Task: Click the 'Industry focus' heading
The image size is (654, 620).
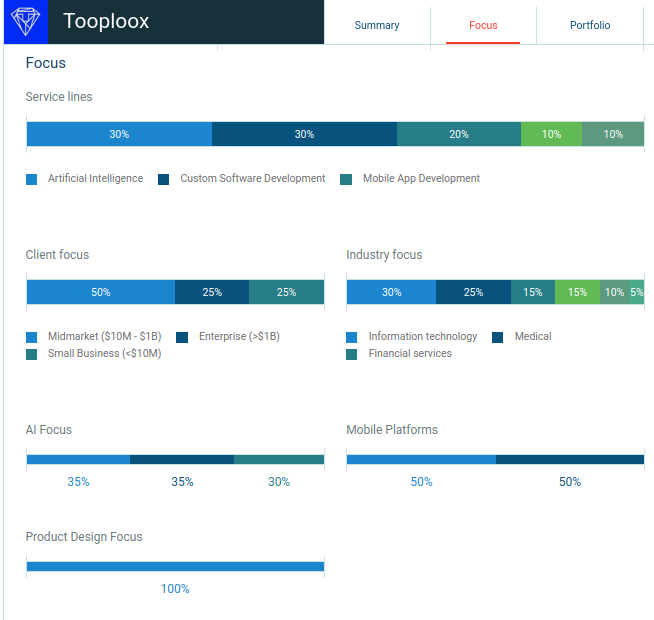Action: [384, 255]
